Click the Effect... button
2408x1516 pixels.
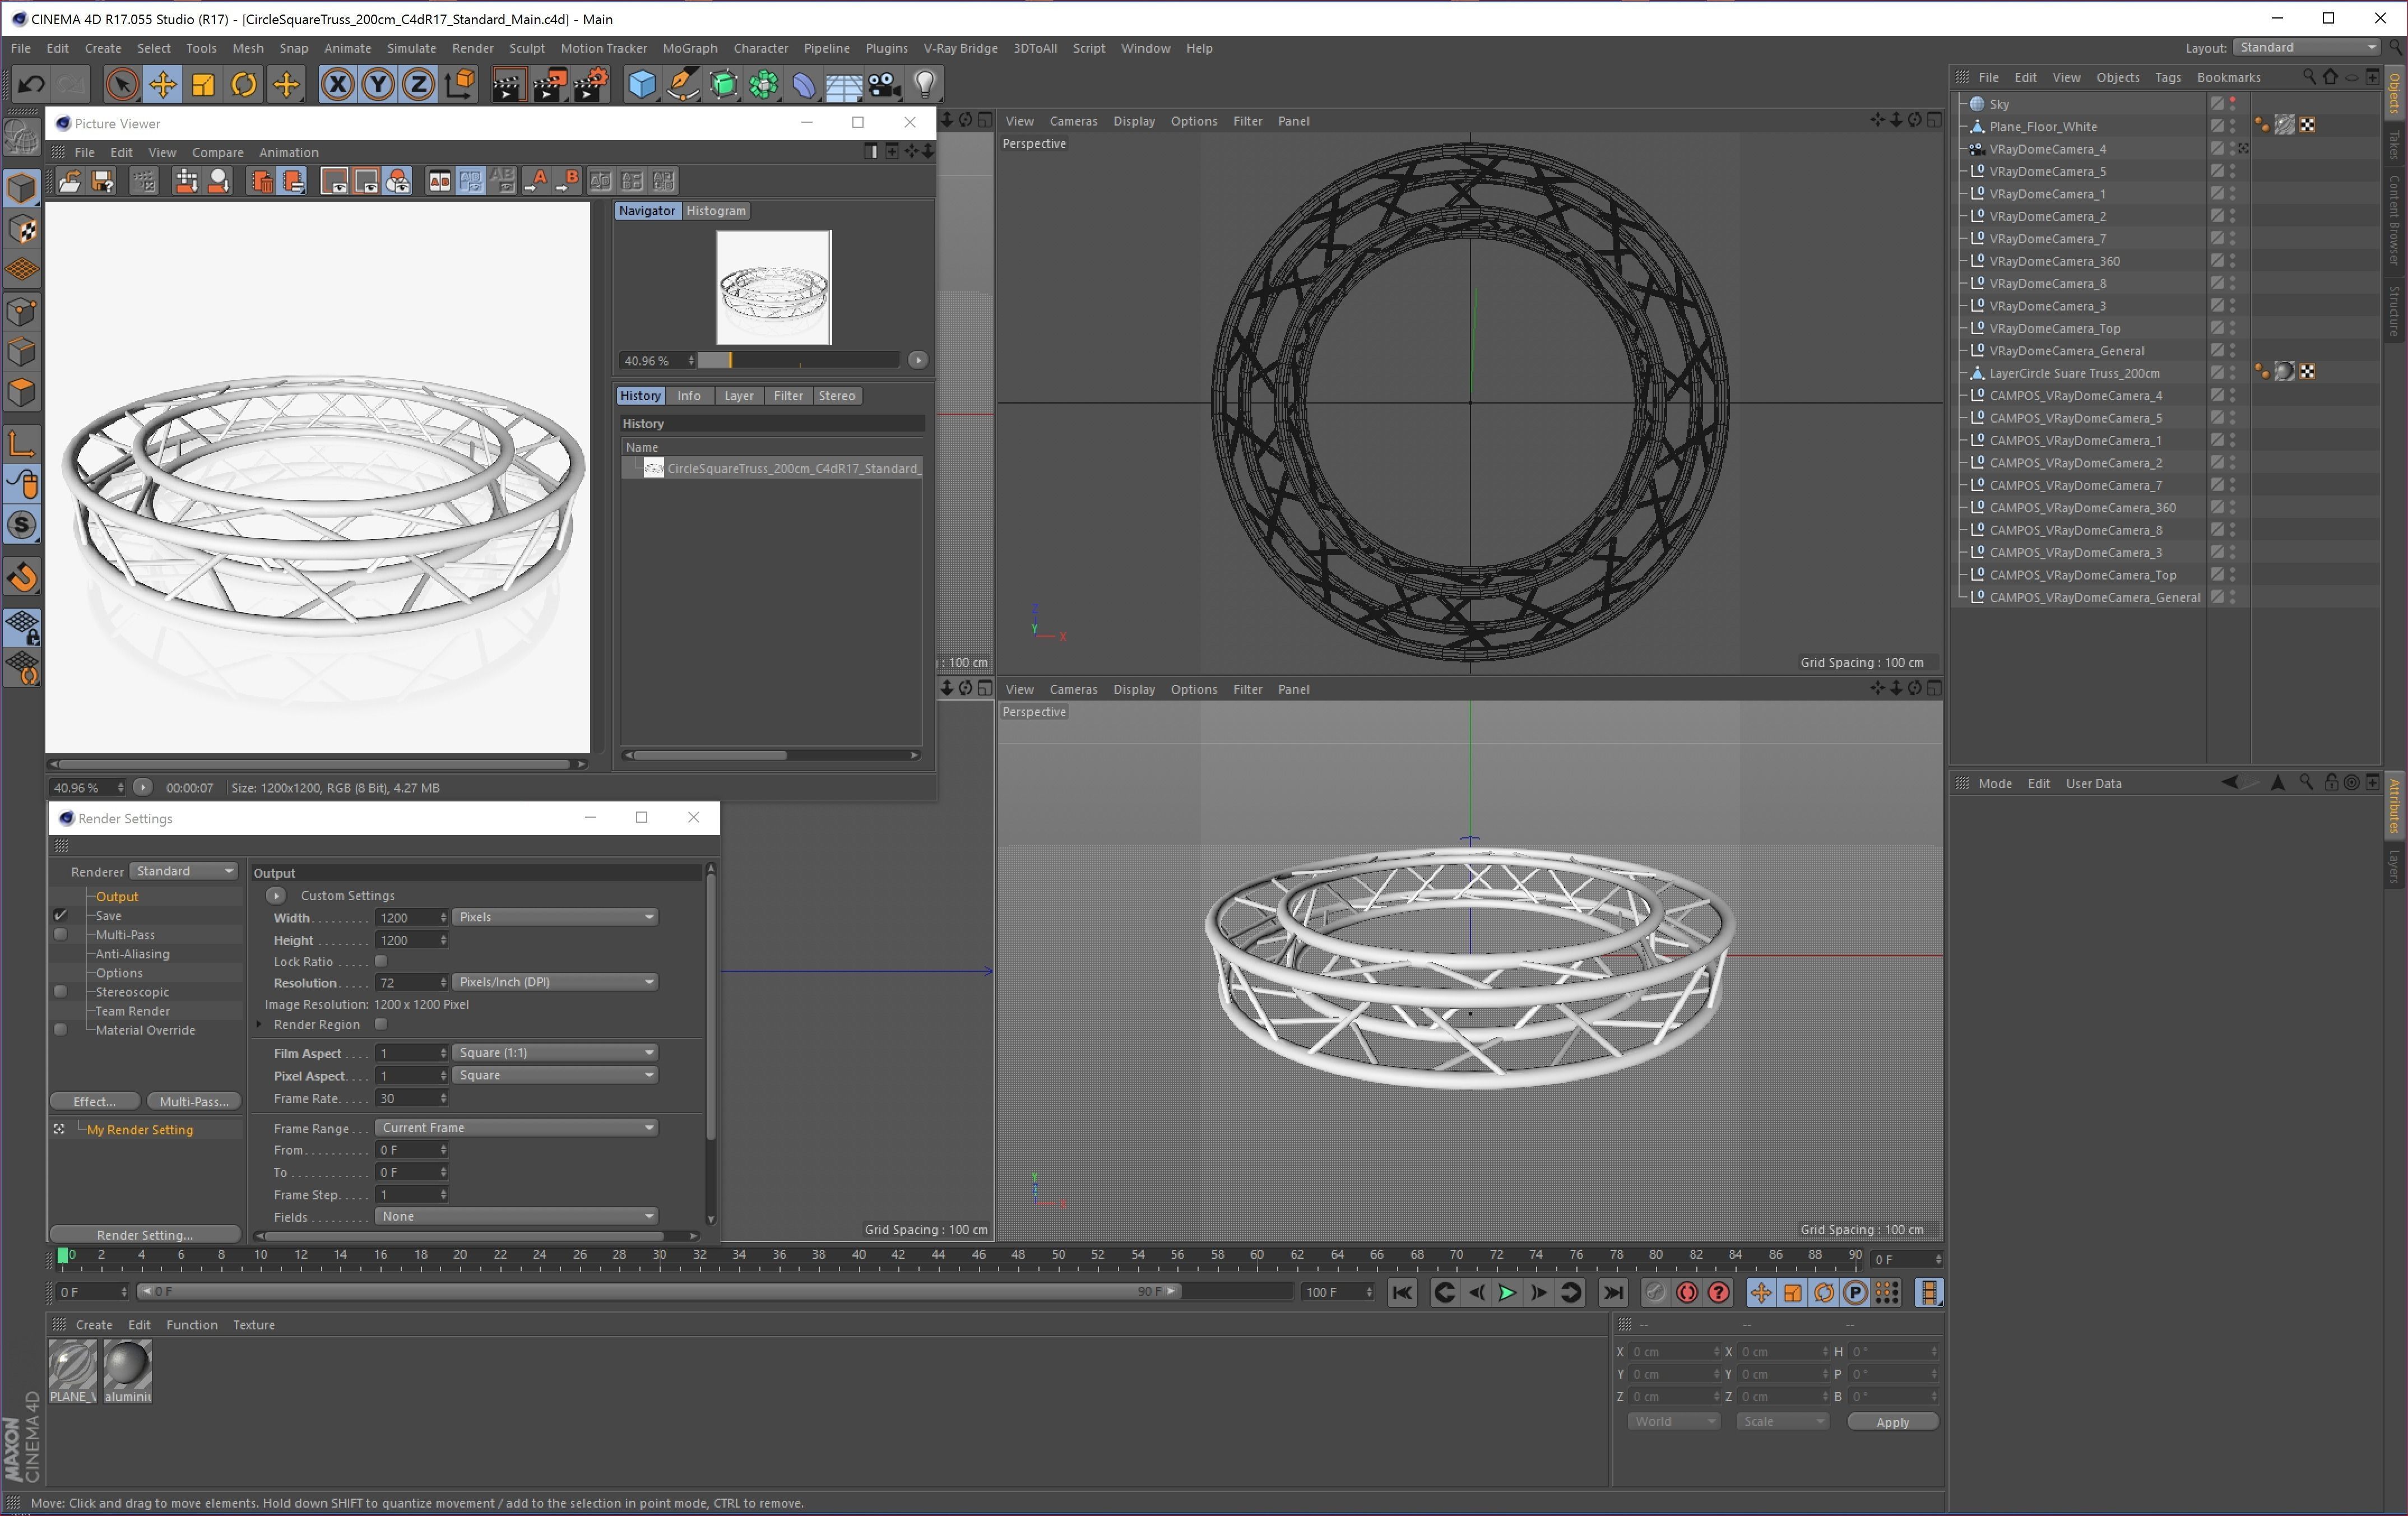coord(94,1101)
